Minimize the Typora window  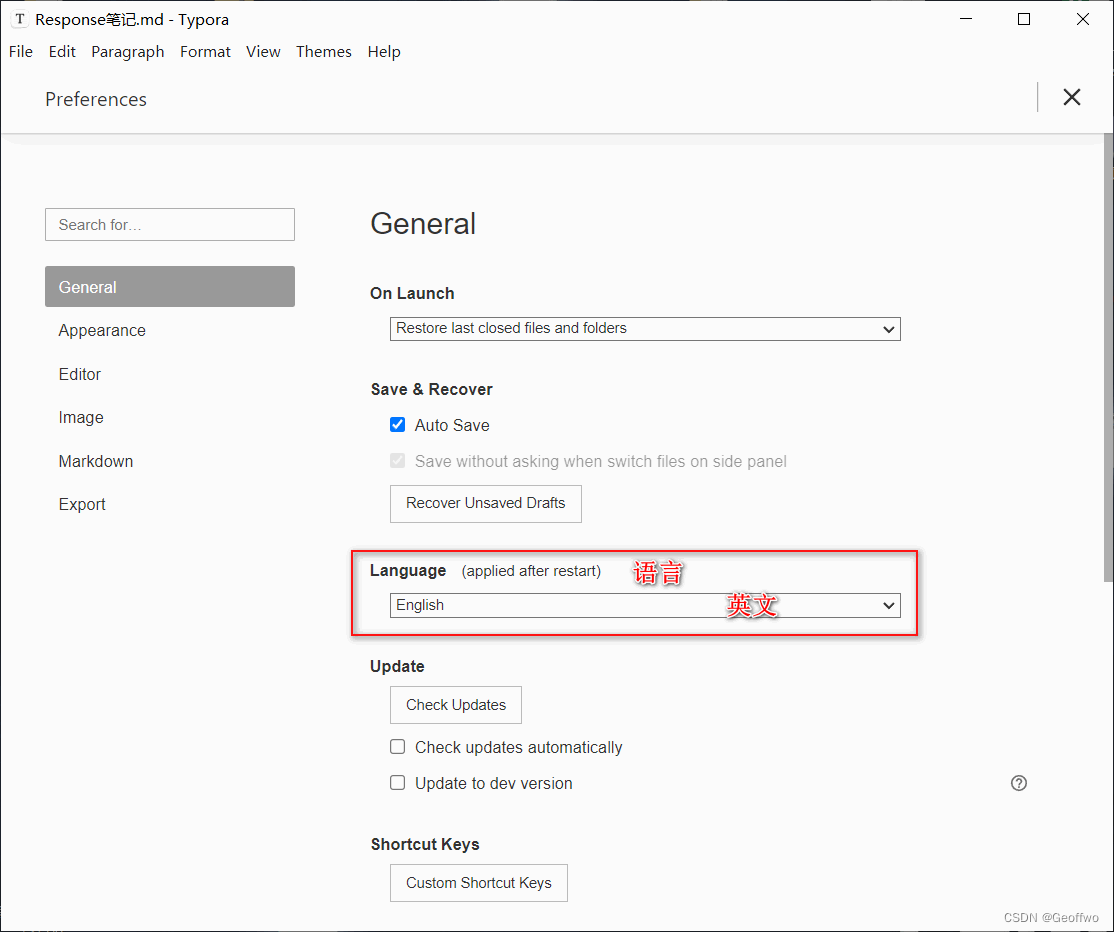tap(966, 19)
